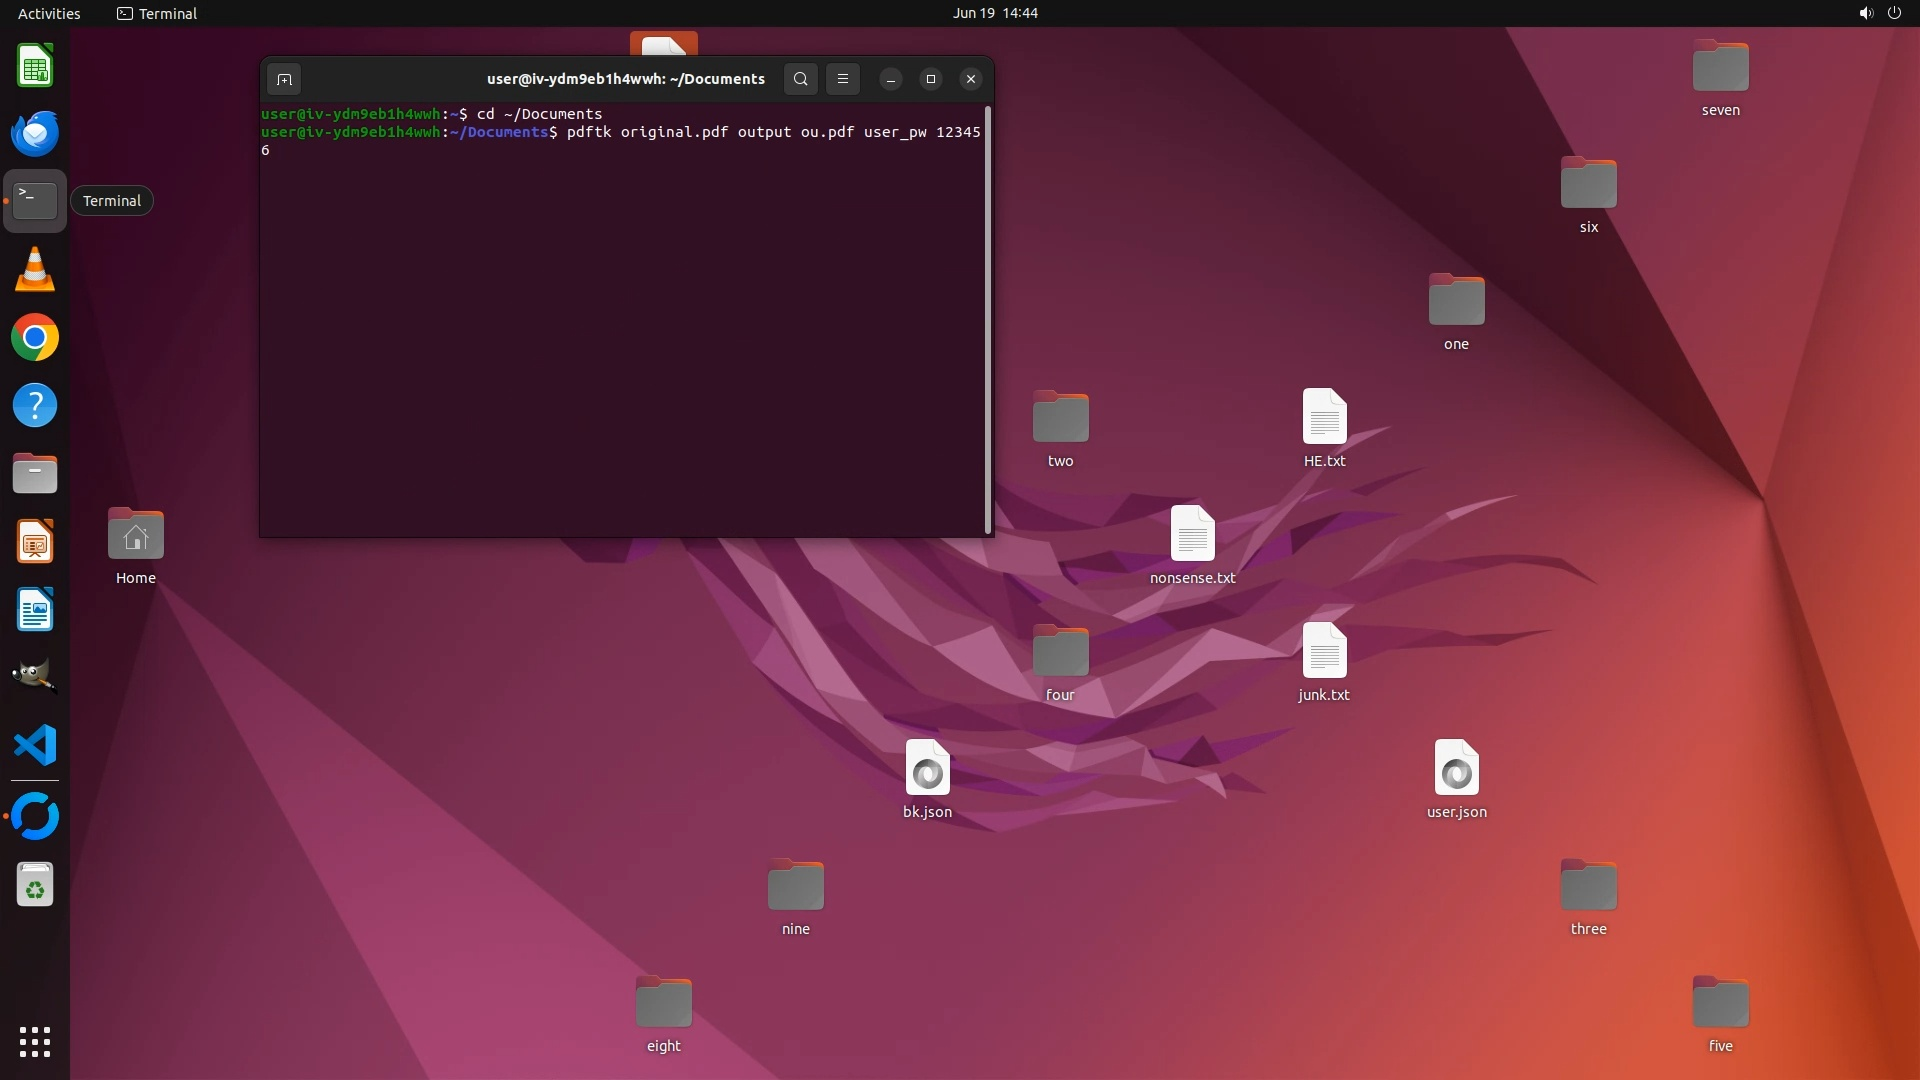Open Thunderbird mail from the dock

pos(35,133)
